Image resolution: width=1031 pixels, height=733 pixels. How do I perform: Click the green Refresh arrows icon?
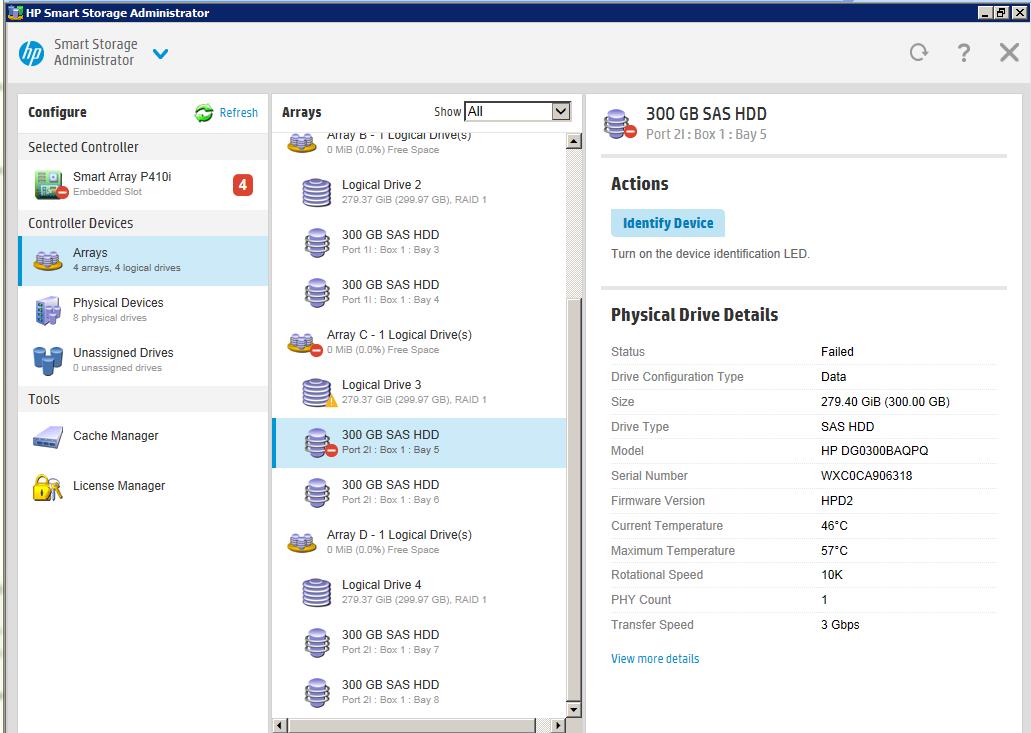204,113
